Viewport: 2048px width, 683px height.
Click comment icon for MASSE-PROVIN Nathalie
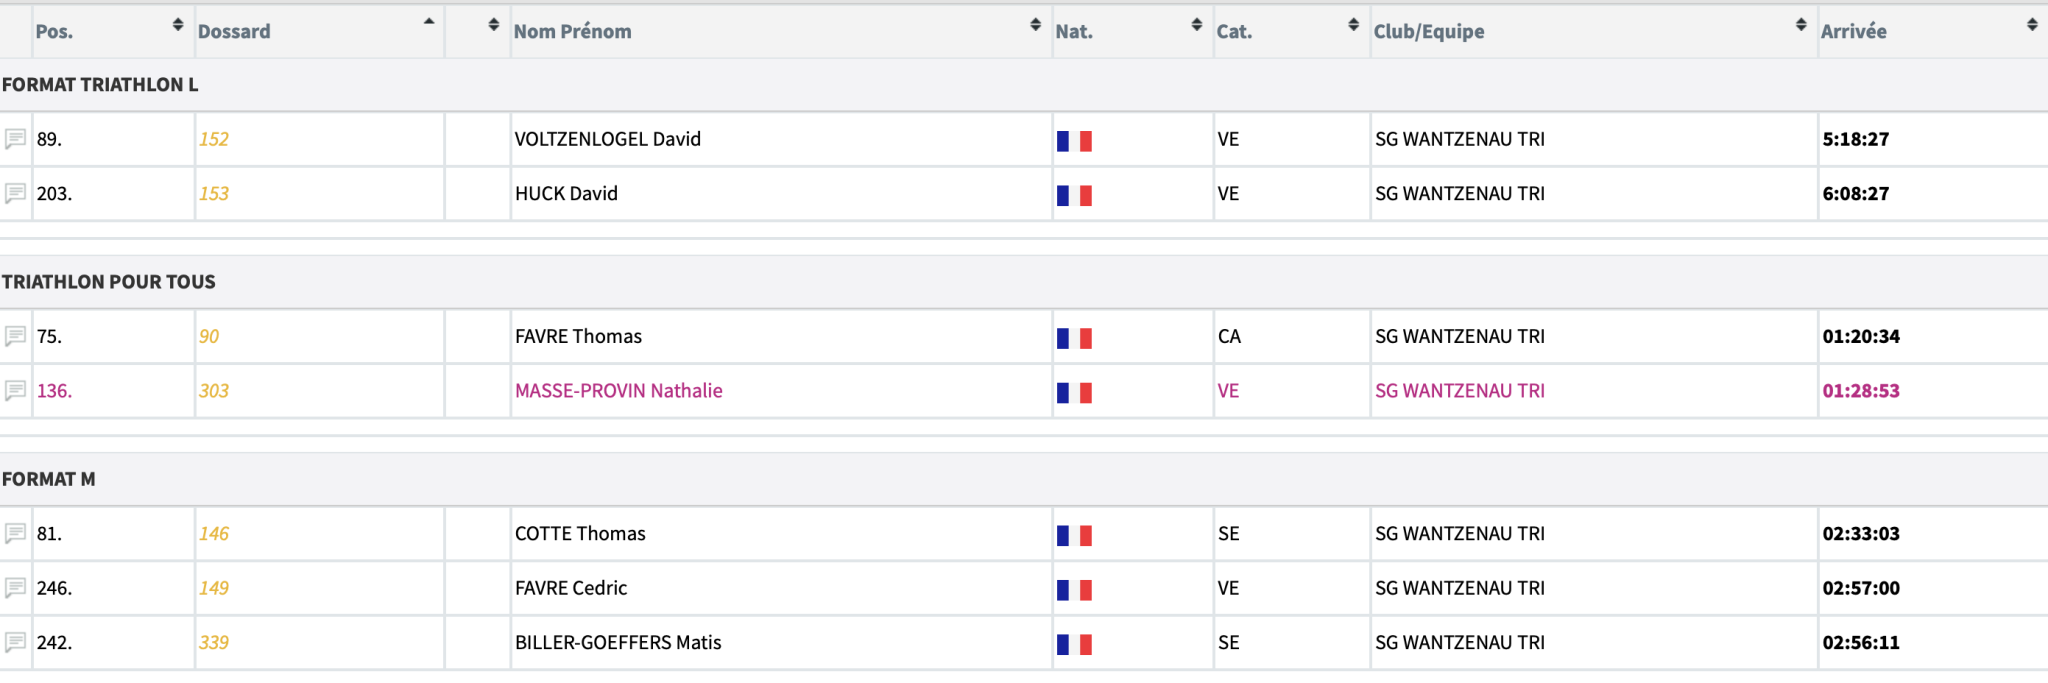pyautogui.click(x=15, y=390)
